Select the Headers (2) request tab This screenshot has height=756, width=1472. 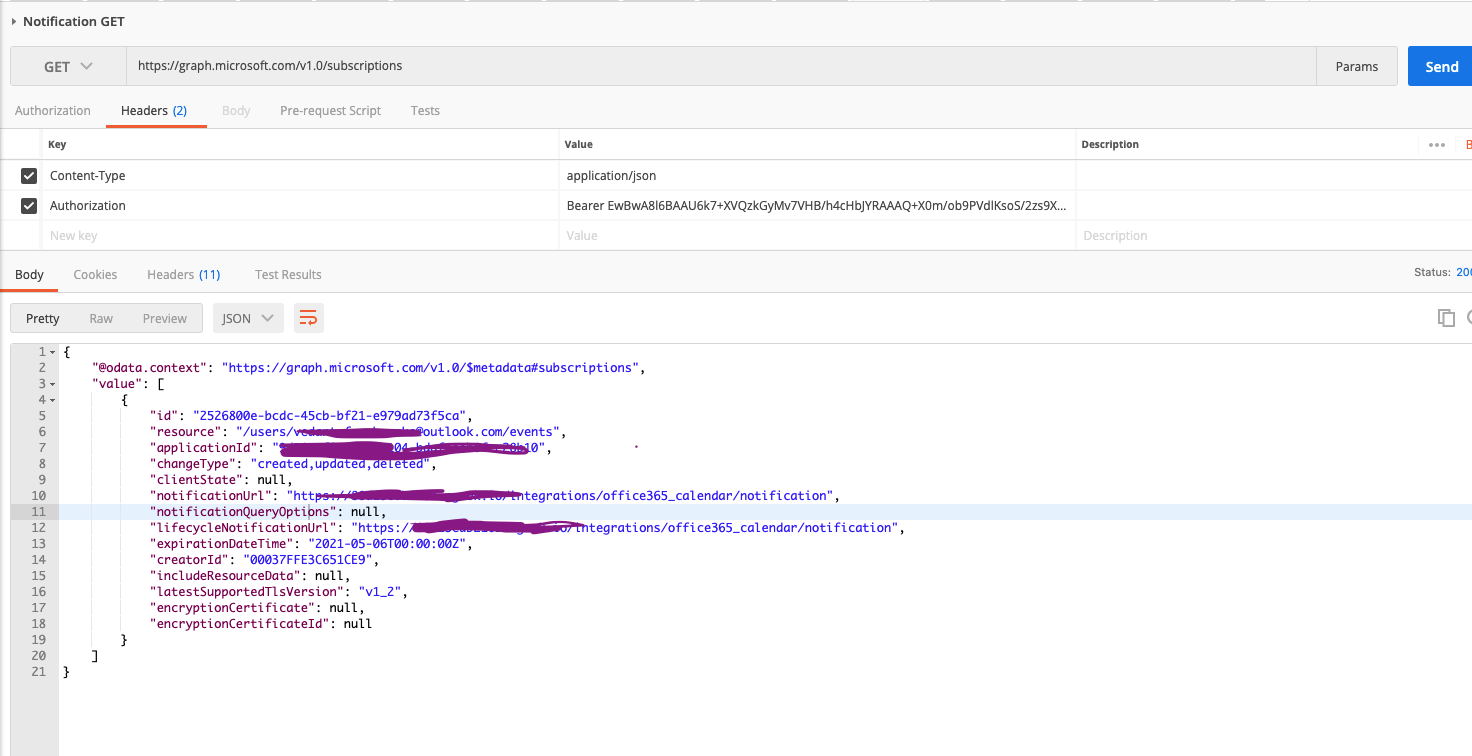point(154,111)
